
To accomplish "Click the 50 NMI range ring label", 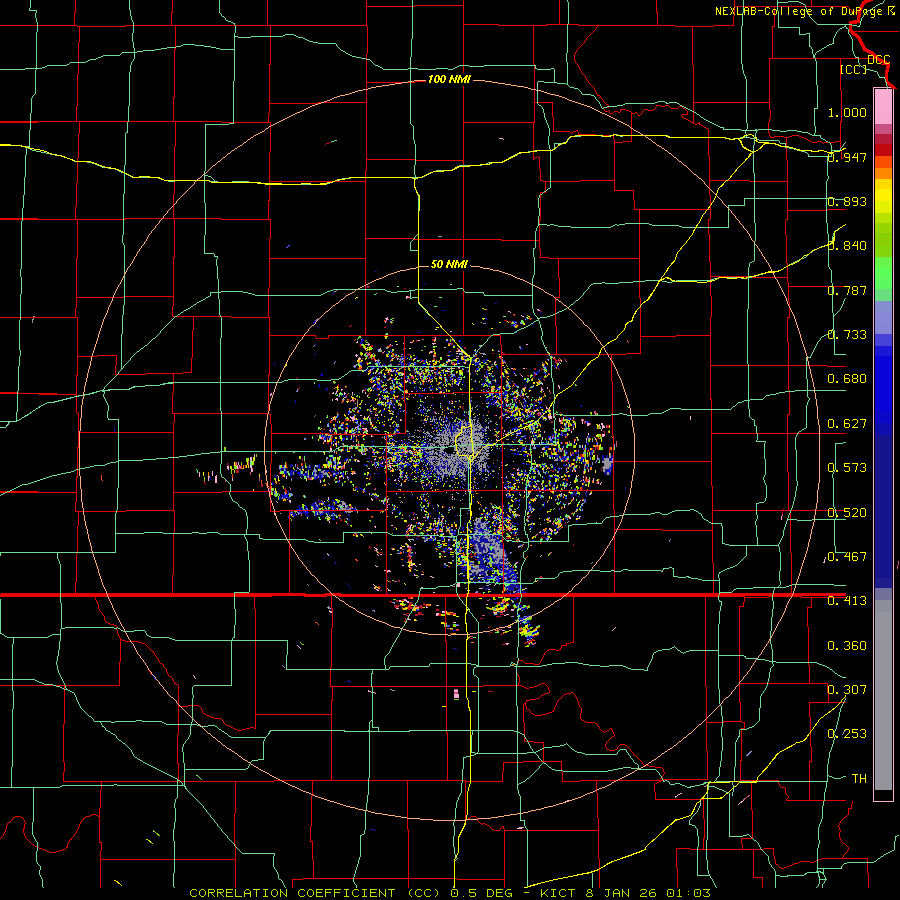I will [449, 264].
